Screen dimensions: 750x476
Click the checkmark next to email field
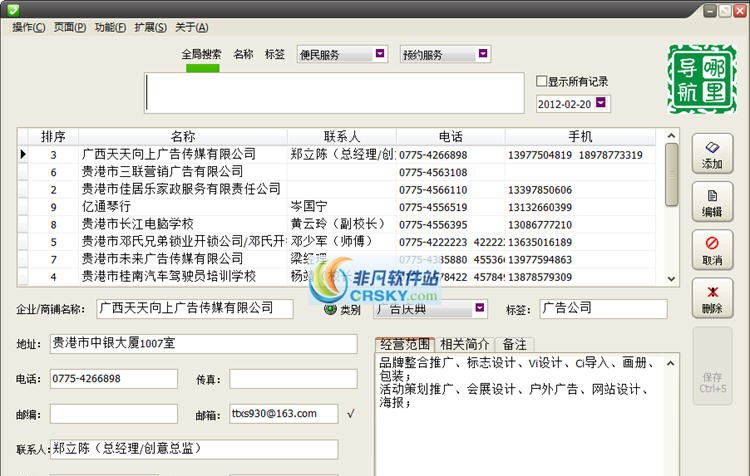click(350, 412)
